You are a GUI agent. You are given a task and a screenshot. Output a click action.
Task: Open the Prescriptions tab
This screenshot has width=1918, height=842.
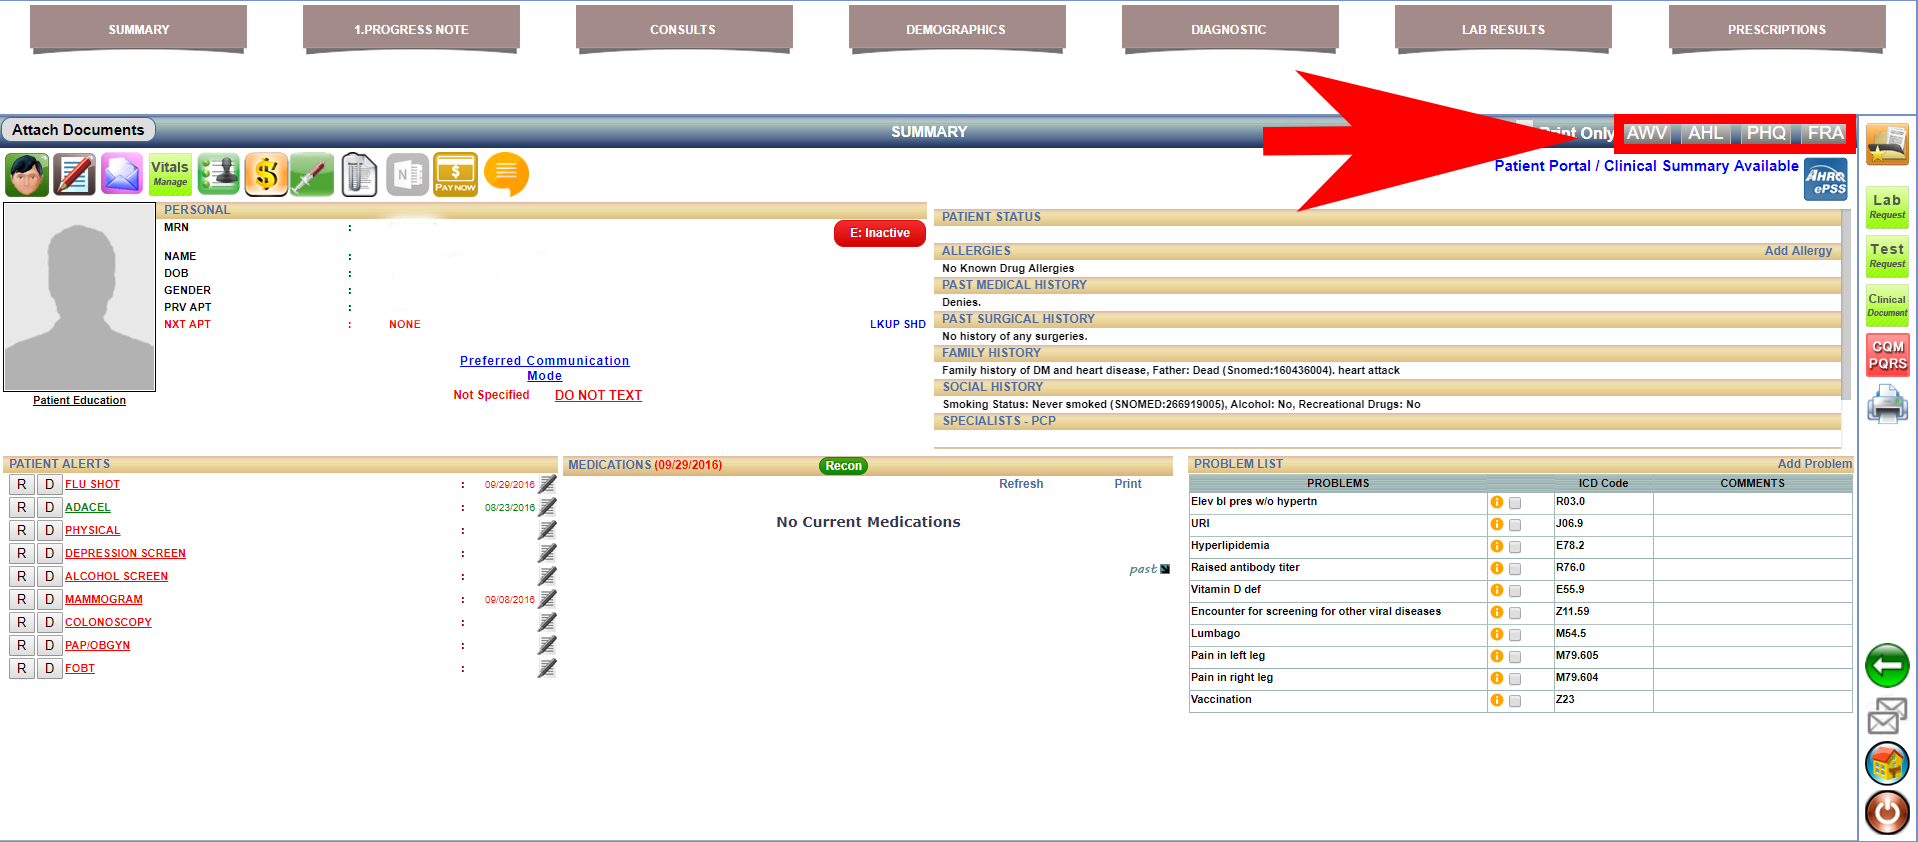click(x=1776, y=29)
